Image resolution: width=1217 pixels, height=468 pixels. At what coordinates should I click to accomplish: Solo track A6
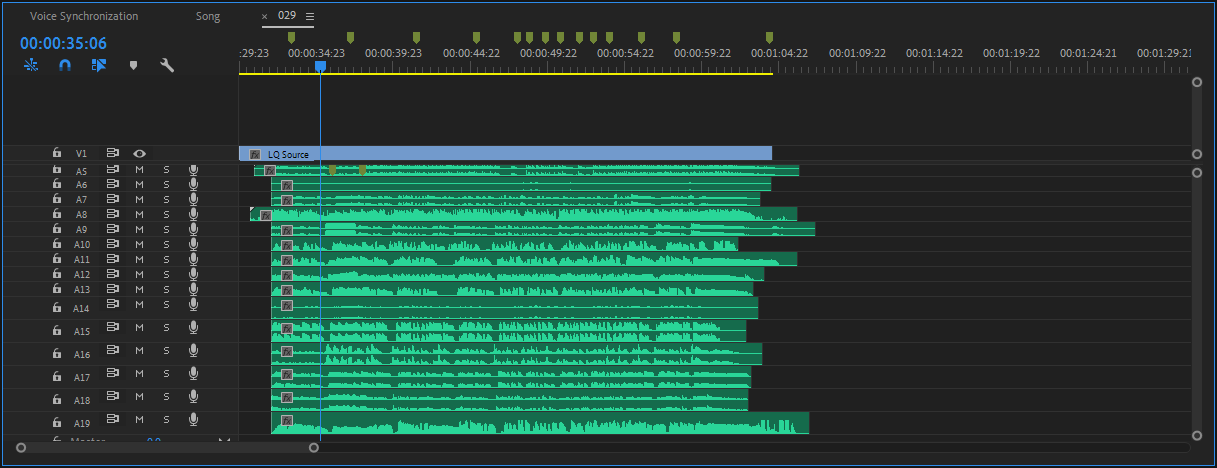(167, 185)
